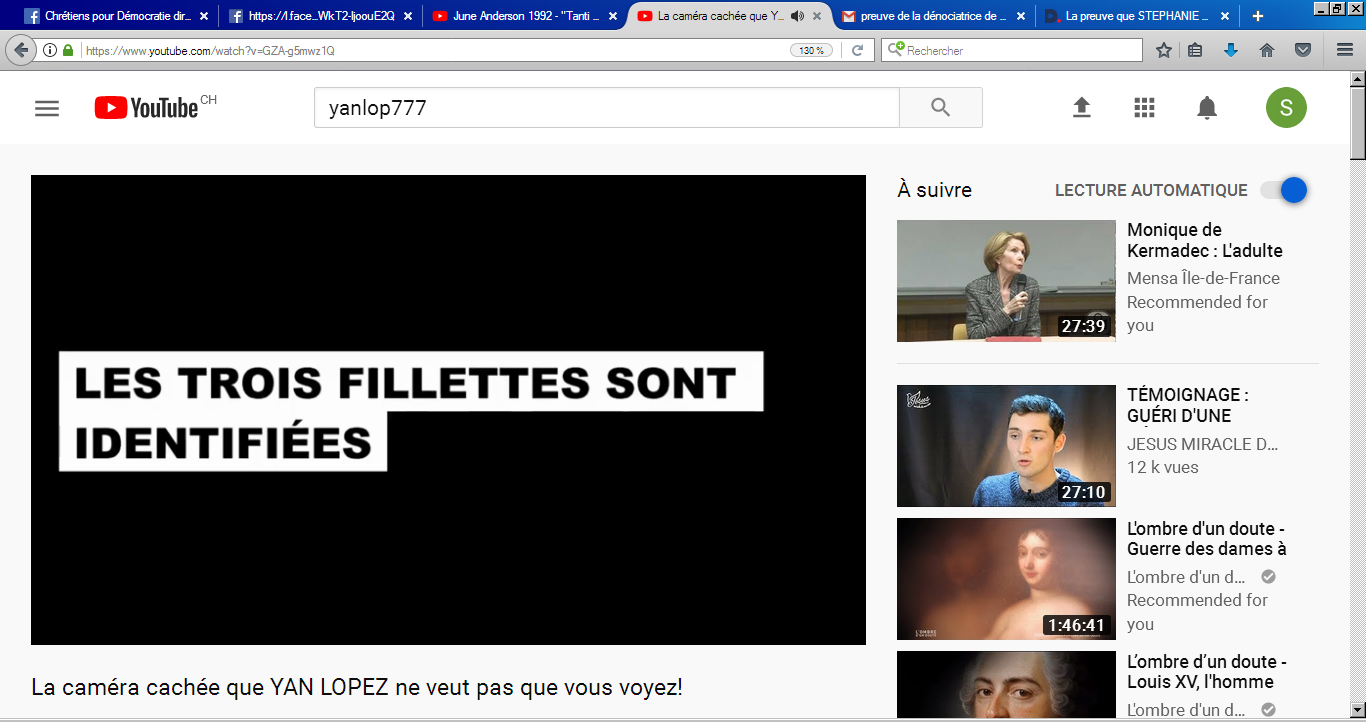Screen dimensions: 1366x722
Task: Click the Rechercher browser search box
Action: 1011,50
